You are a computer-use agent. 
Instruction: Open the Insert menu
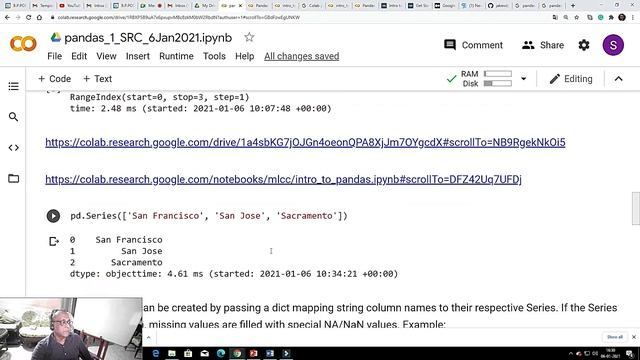point(138,56)
